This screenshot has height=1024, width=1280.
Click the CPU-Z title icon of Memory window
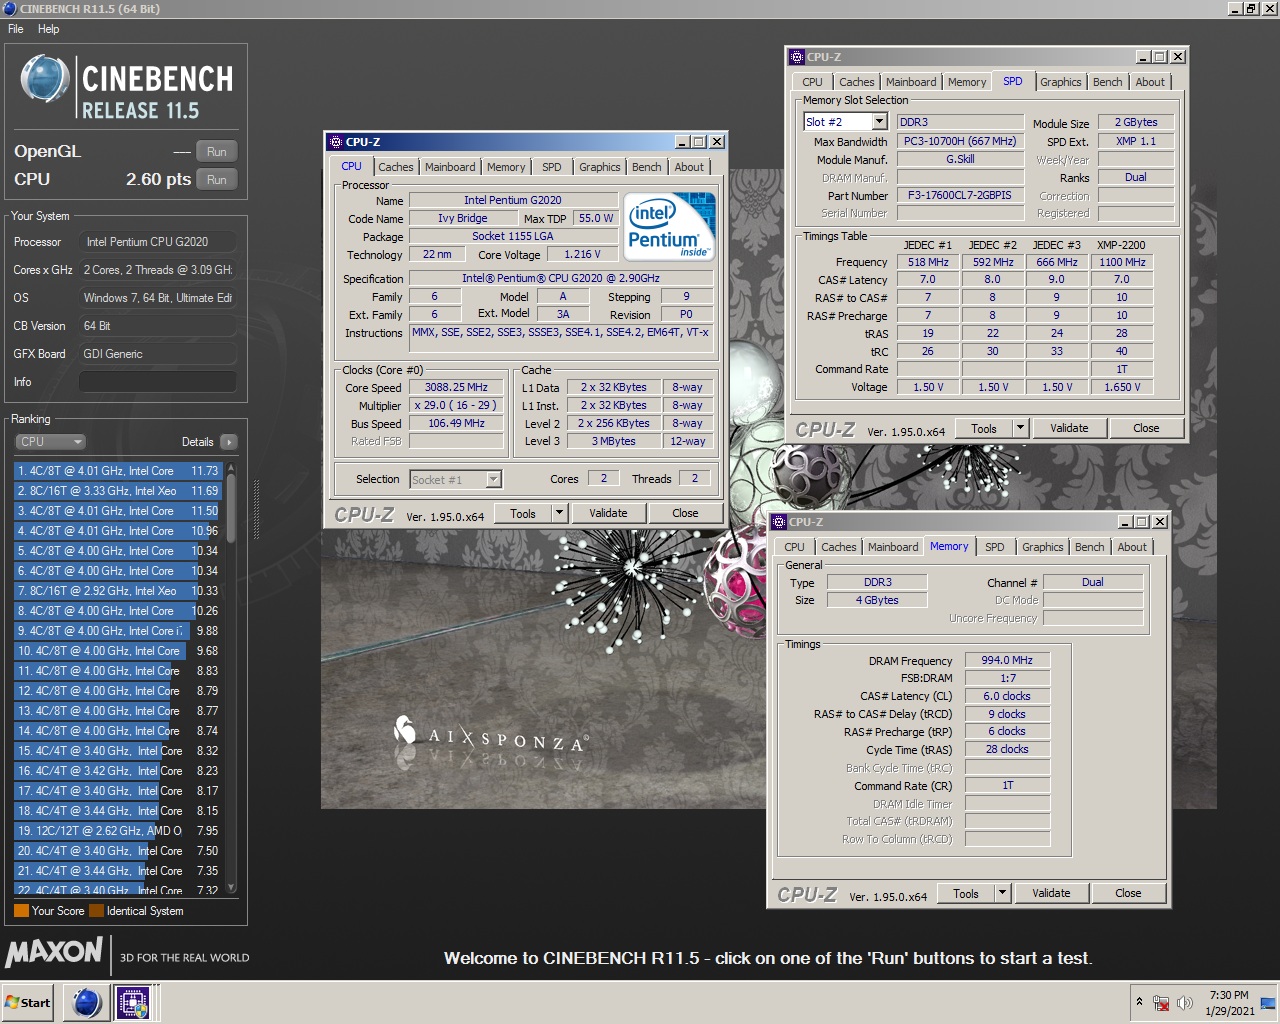(x=778, y=522)
